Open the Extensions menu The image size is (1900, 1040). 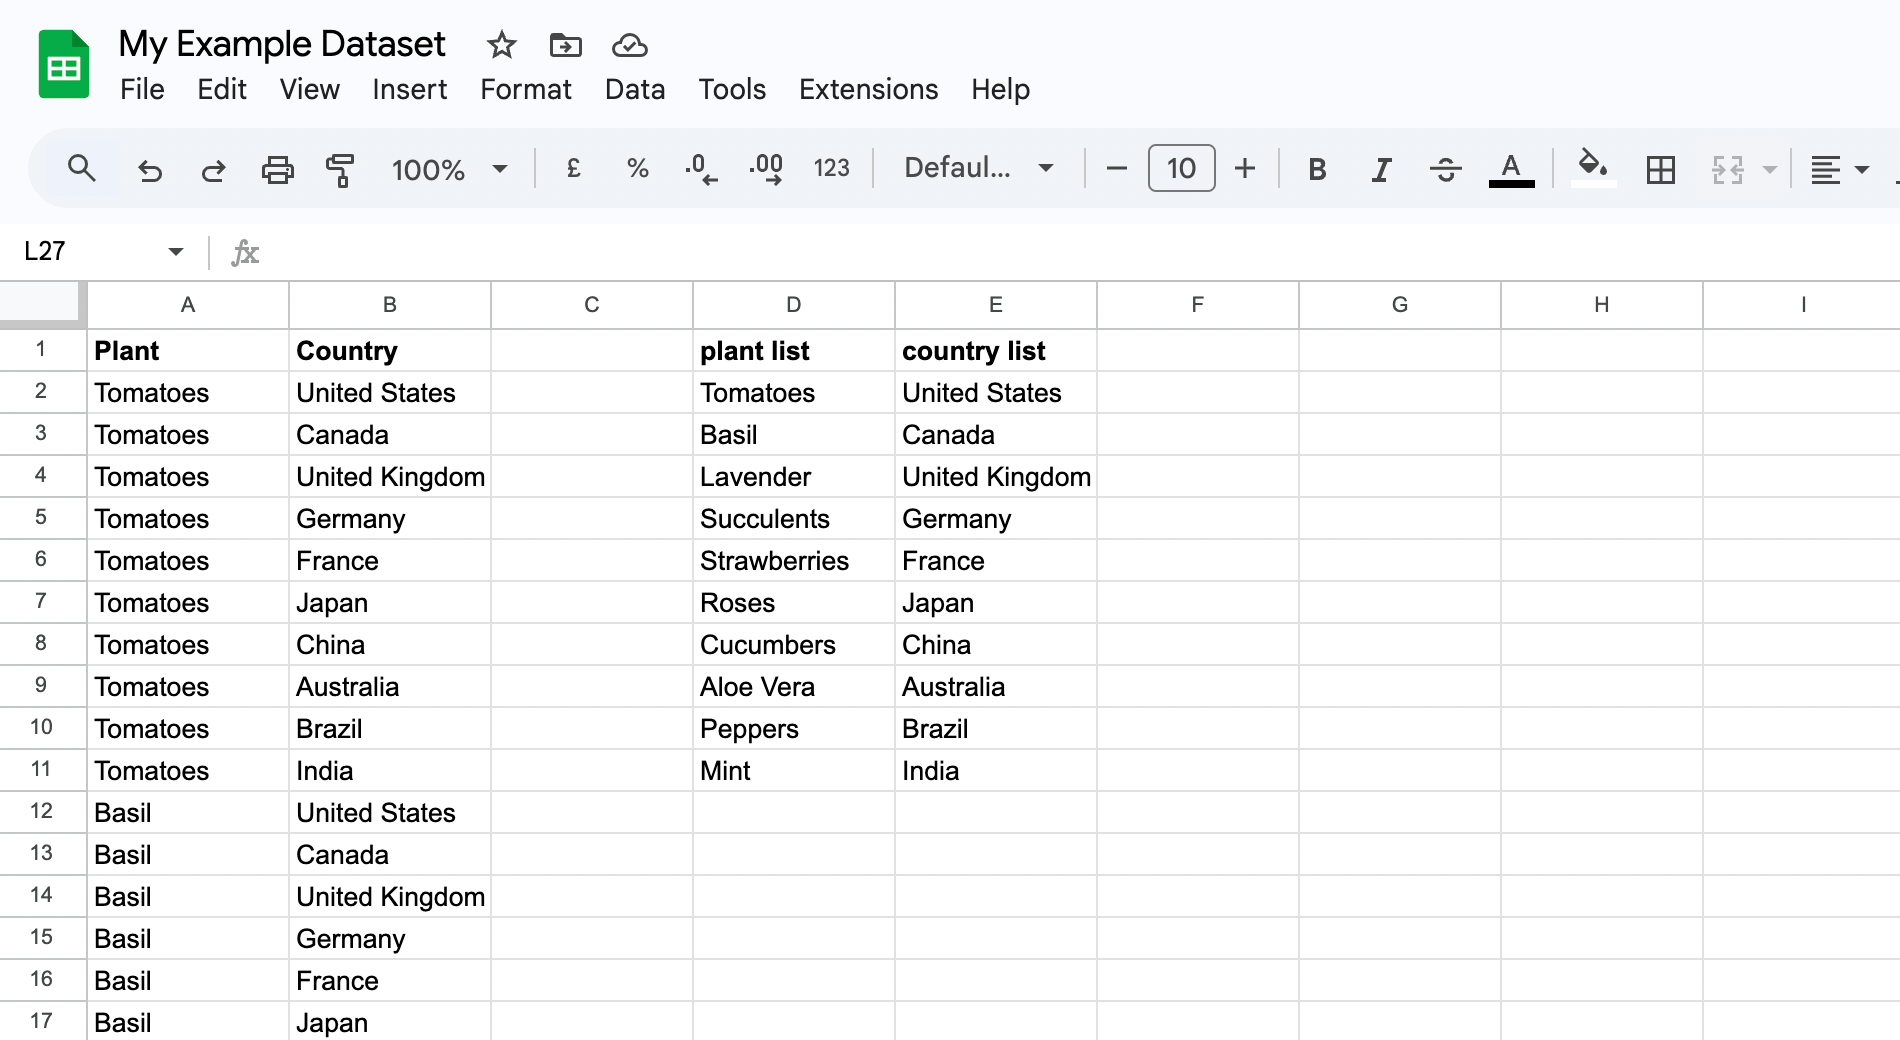pyautogui.click(x=868, y=89)
